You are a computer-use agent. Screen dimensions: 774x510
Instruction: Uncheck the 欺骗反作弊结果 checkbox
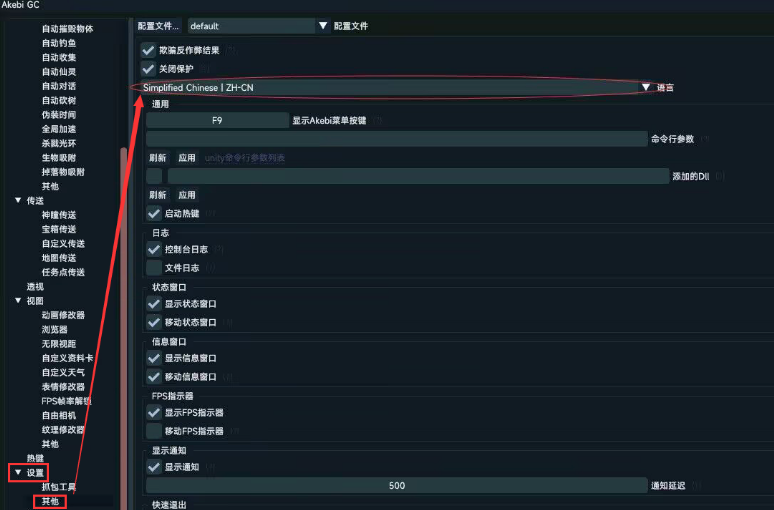[148, 50]
